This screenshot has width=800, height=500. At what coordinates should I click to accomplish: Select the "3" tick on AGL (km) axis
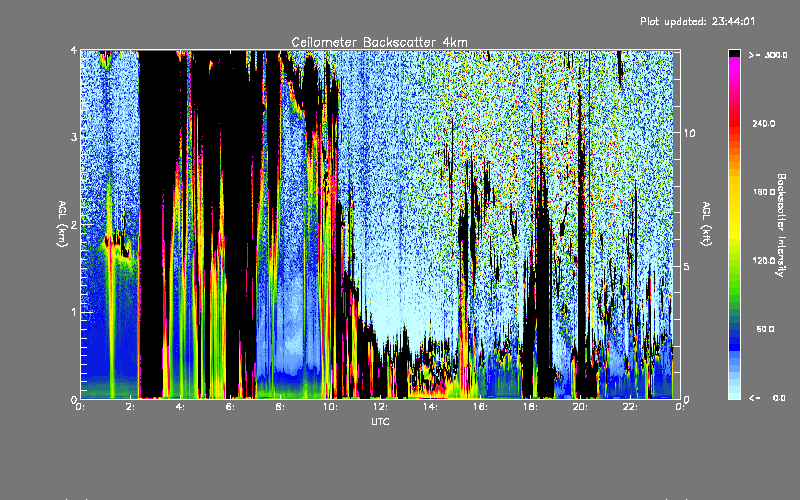click(x=74, y=137)
